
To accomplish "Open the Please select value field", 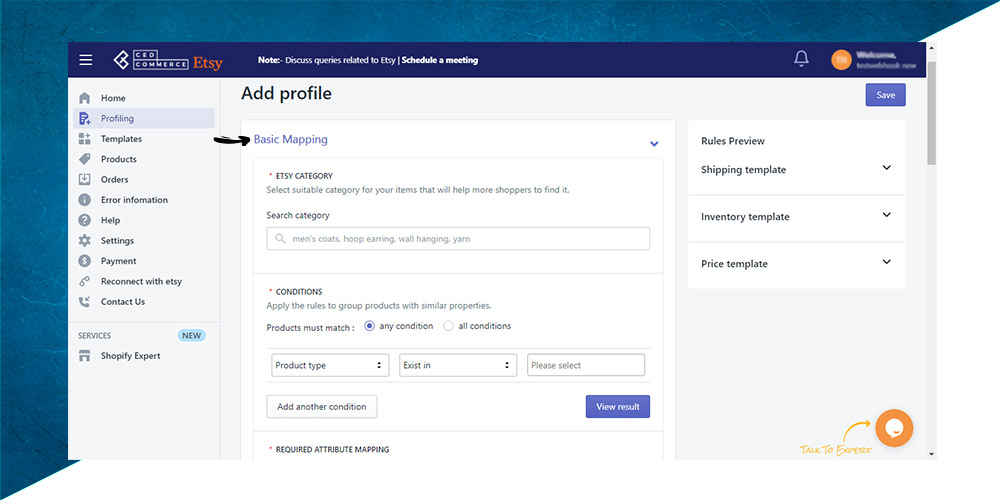I will click(x=586, y=365).
